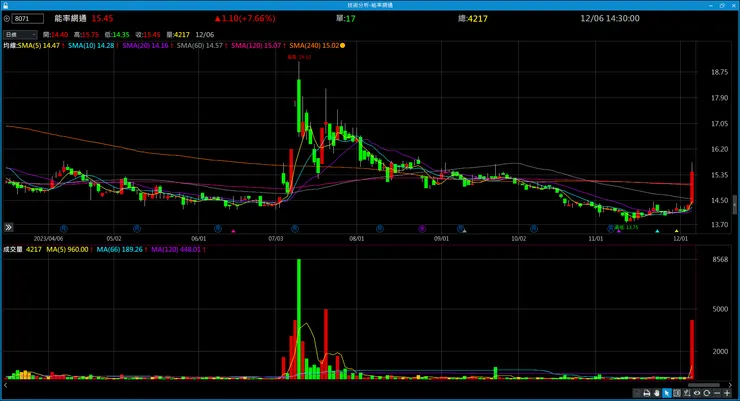Image resolution: width=740 pixels, height=401 pixels.
Task: Click the timestamp 12/06 14:30:00
Action: [x=610, y=18]
